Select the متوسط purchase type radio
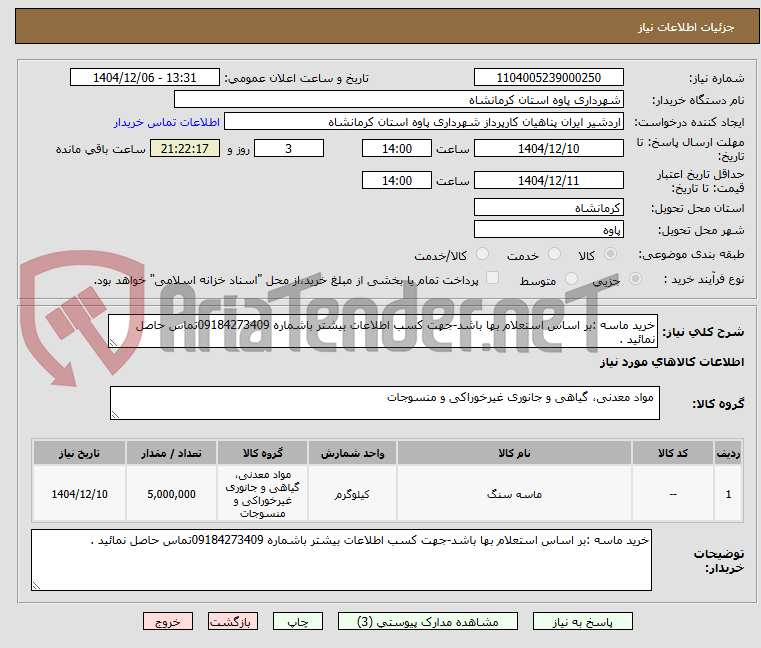The image size is (761, 648). click(572, 279)
